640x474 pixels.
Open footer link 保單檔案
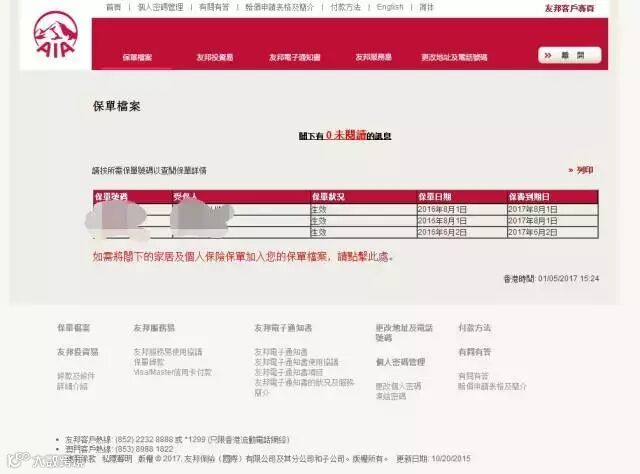(x=73, y=327)
